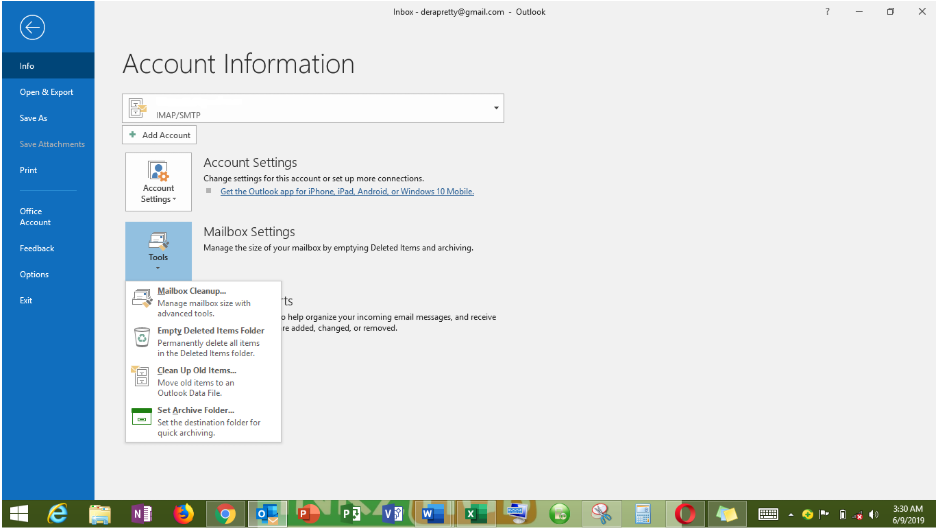936x528 pixels.
Task: Choose Clean Up Old Items... menu entry
Action: 203,381
